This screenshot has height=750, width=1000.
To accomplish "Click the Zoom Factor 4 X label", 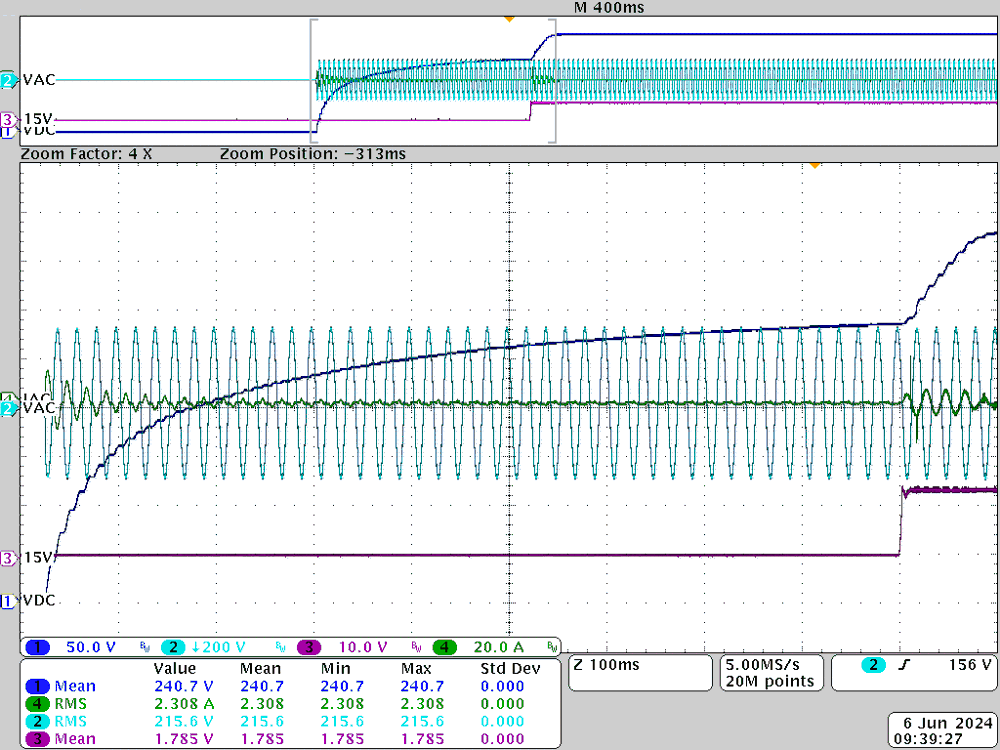I will pos(87,154).
